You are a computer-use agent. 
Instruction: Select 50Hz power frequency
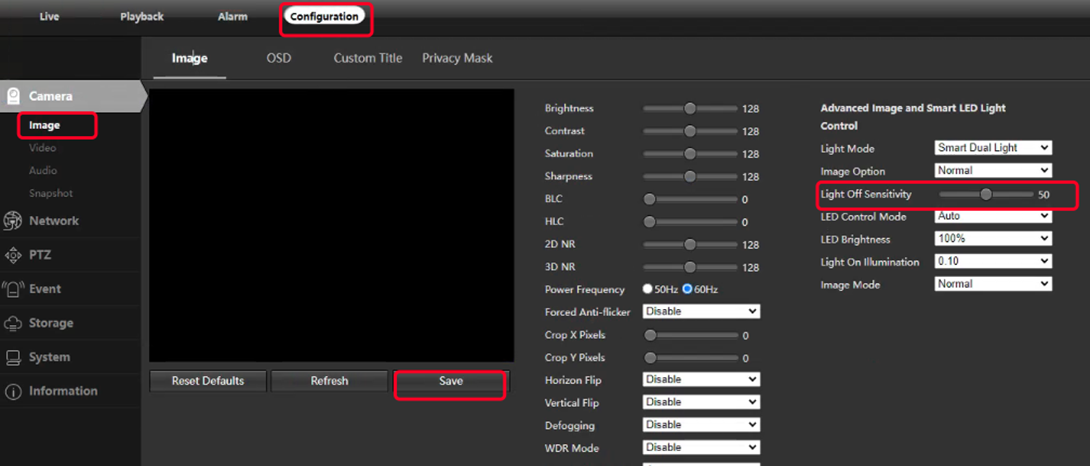coord(648,289)
